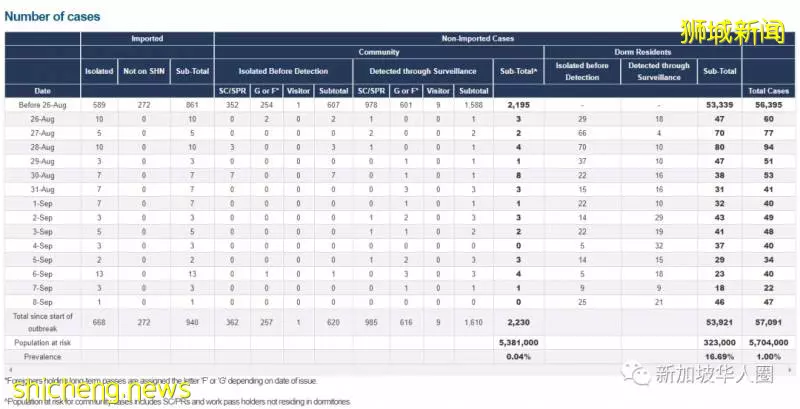Select the Dorm Residents subheader
This screenshot has height=409, width=800.
(x=642, y=52)
